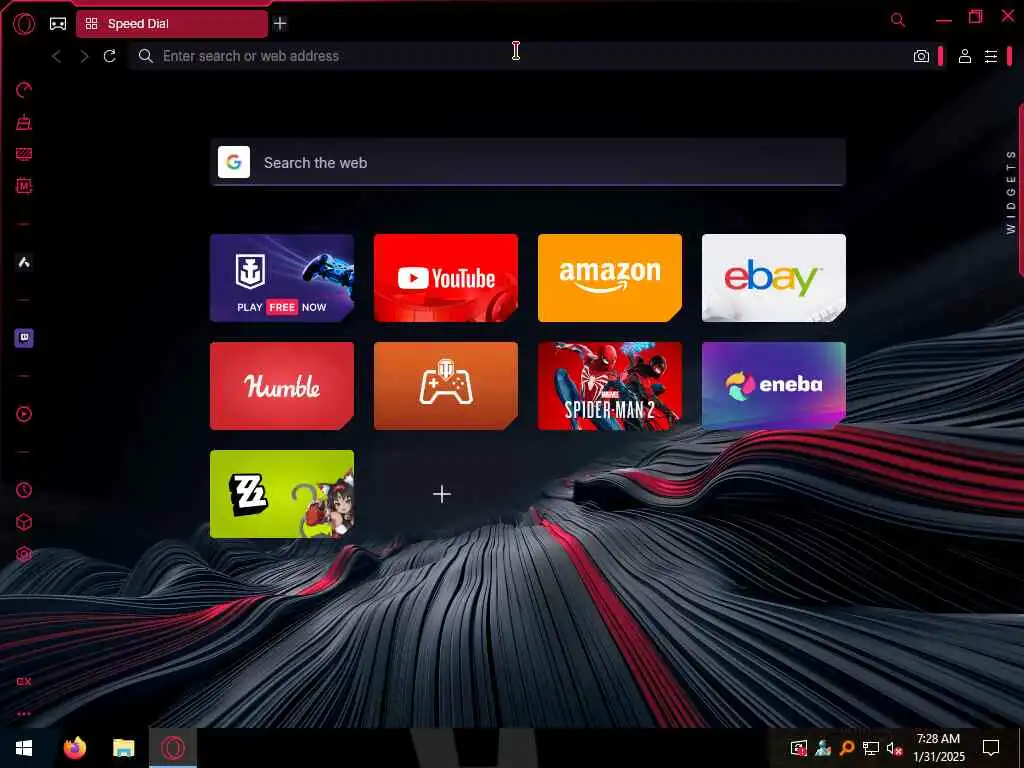Open the Humble speed dial tile
The image size is (1024, 768).
[281, 385]
